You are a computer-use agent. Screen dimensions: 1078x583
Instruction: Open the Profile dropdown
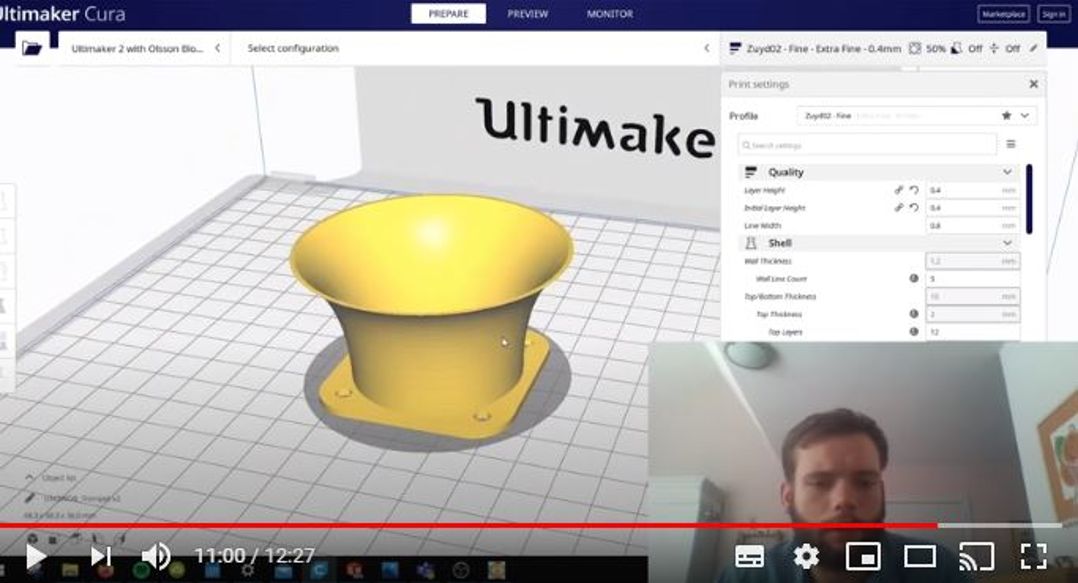click(916, 116)
